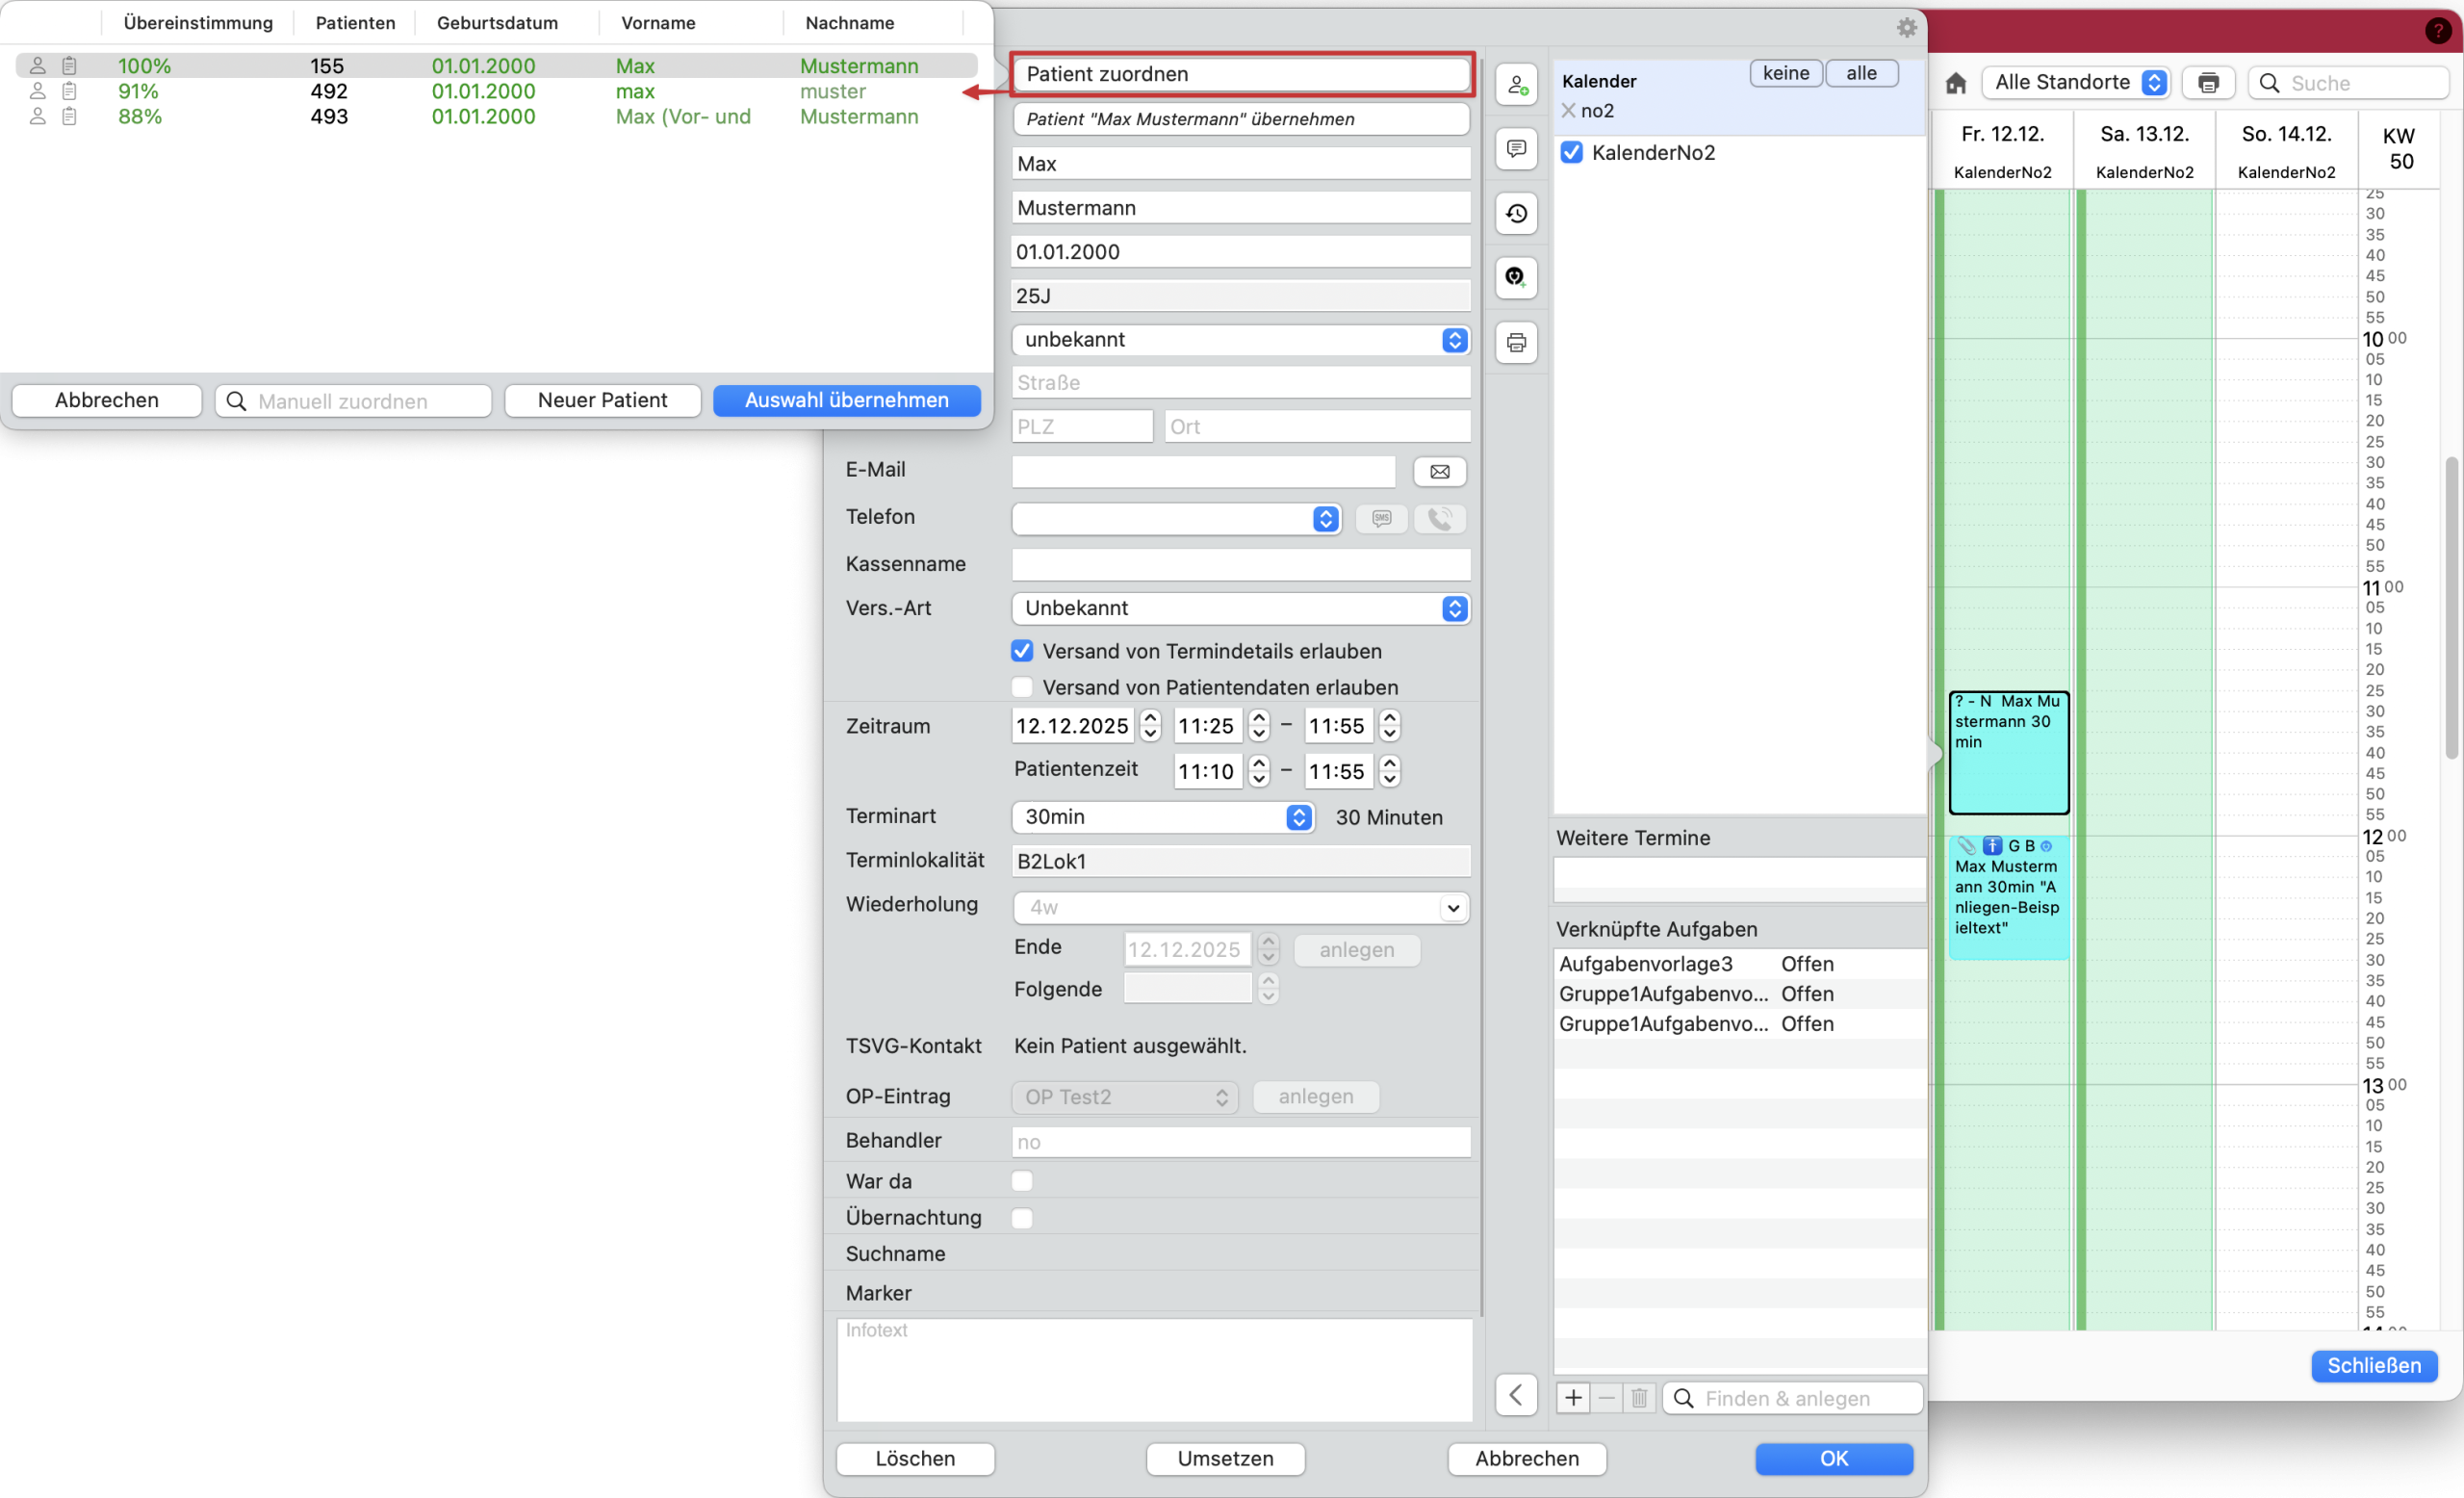Select the 'keine' calendar filter

tap(1785, 72)
